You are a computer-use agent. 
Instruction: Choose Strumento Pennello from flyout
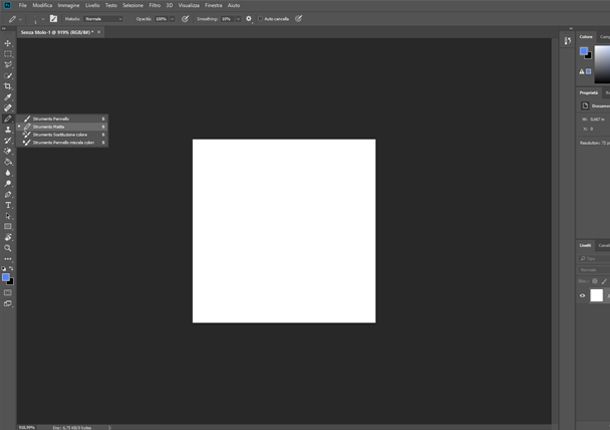point(63,119)
